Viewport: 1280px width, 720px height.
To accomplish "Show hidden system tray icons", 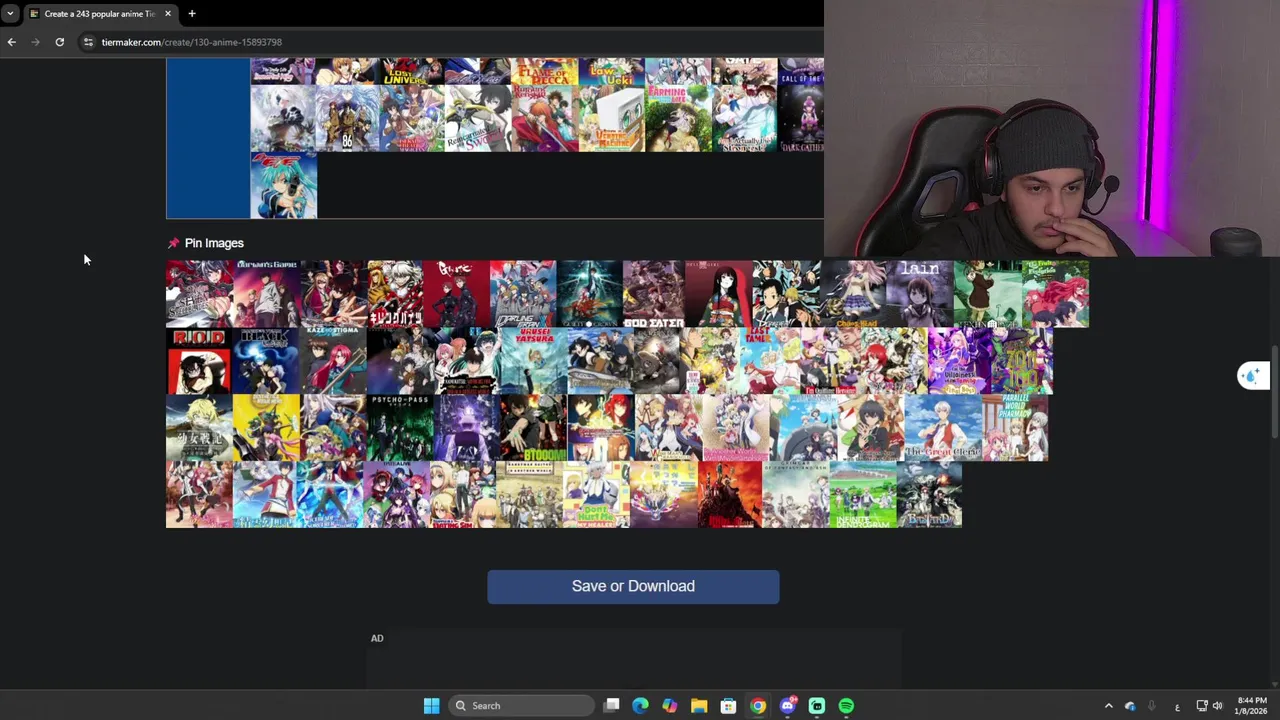I will tap(1108, 706).
